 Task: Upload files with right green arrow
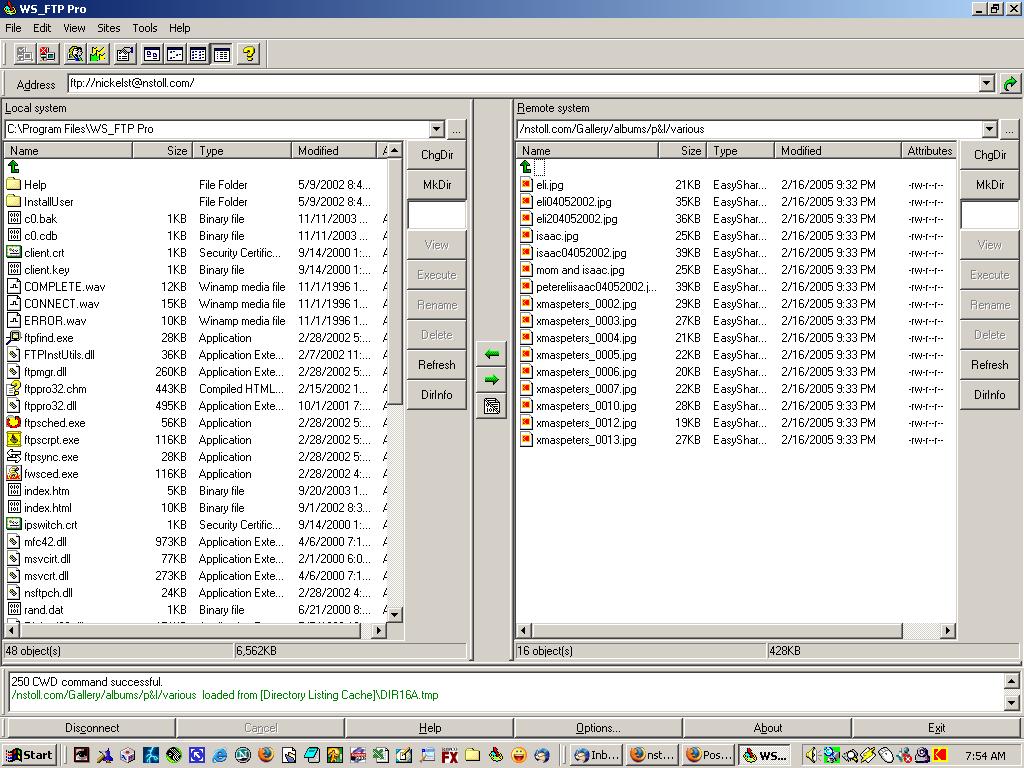(492, 379)
